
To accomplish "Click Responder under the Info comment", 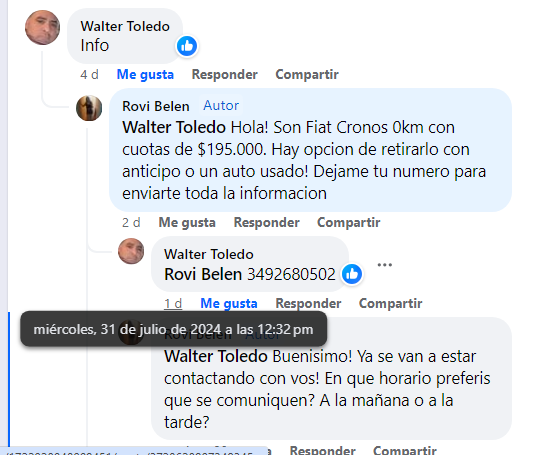I will coord(225,75).
